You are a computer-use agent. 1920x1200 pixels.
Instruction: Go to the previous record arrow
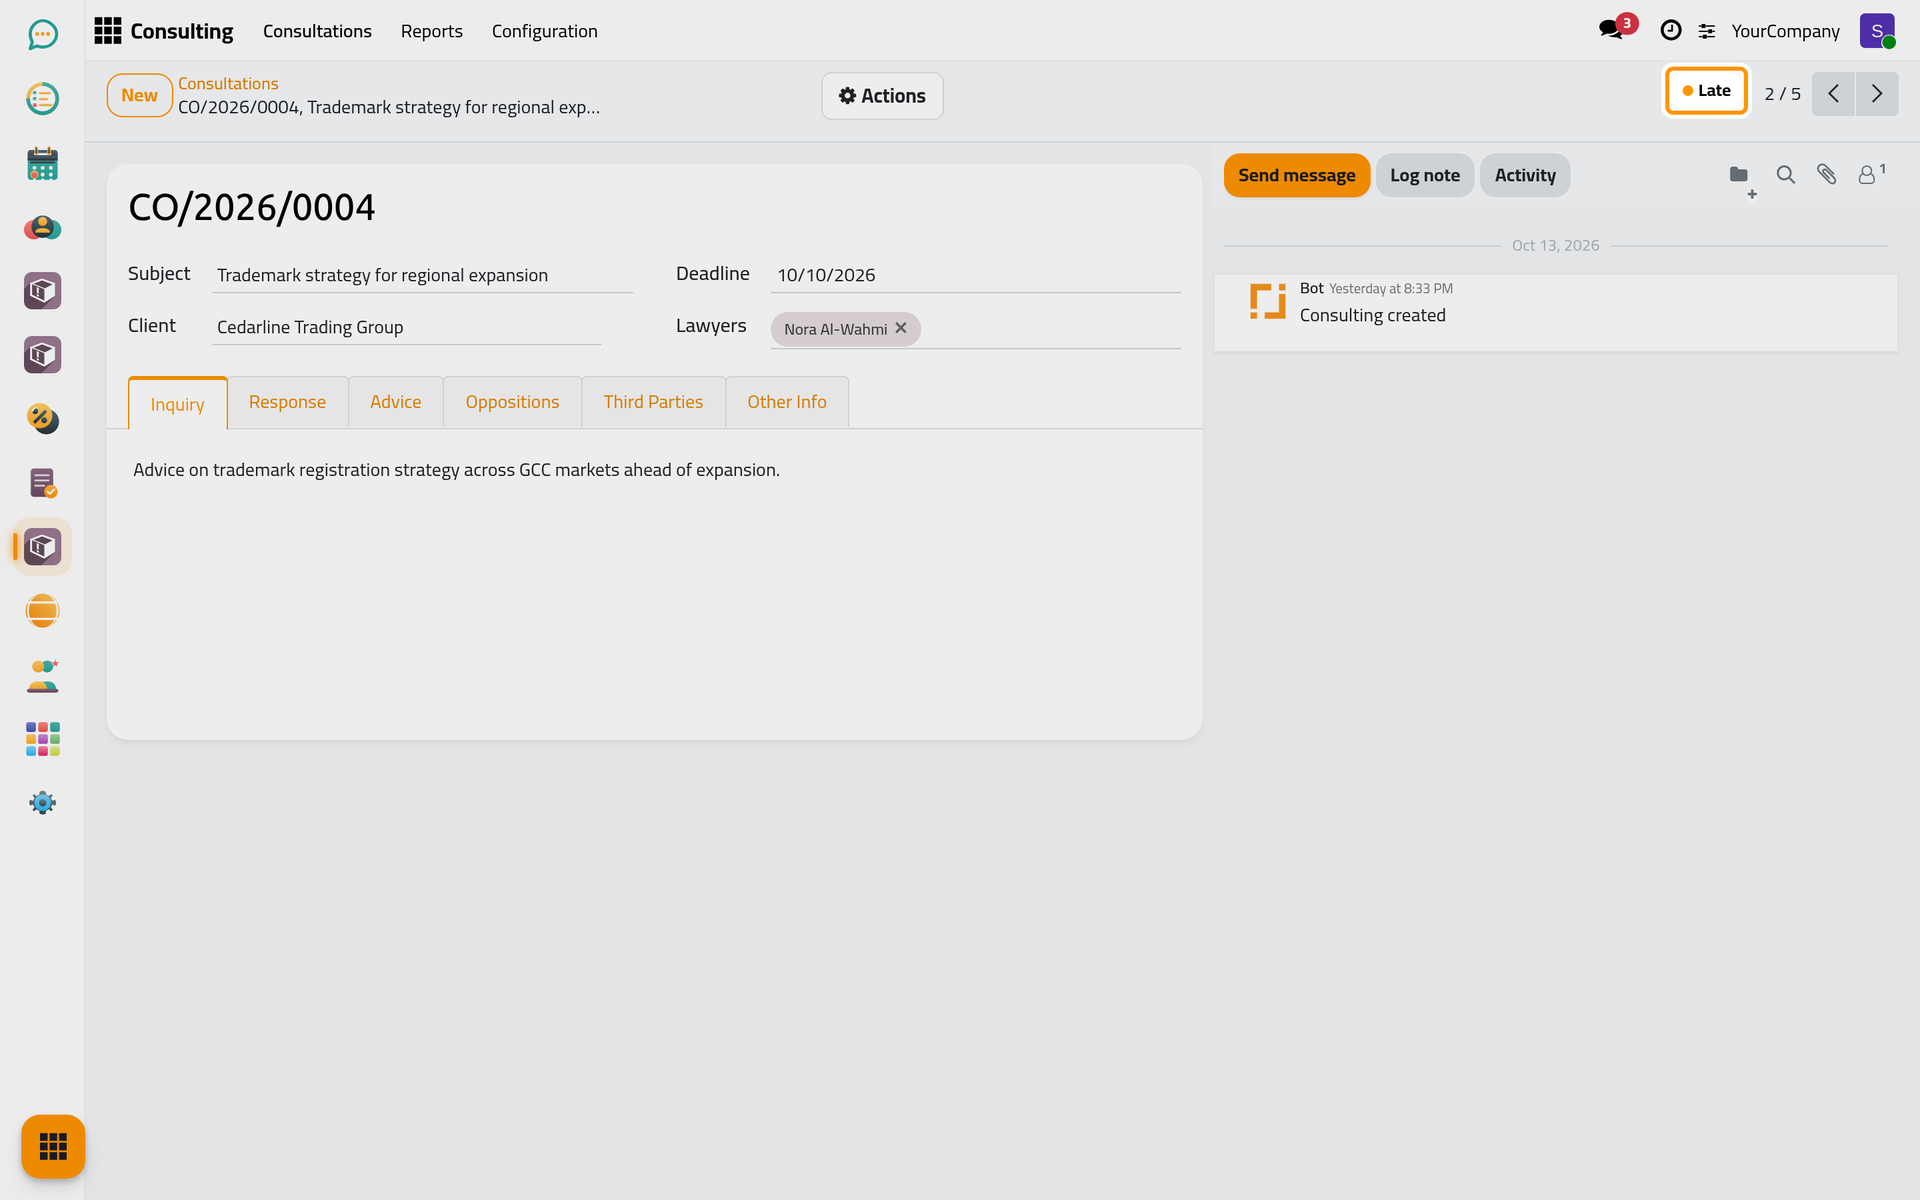coord(1833,94)
